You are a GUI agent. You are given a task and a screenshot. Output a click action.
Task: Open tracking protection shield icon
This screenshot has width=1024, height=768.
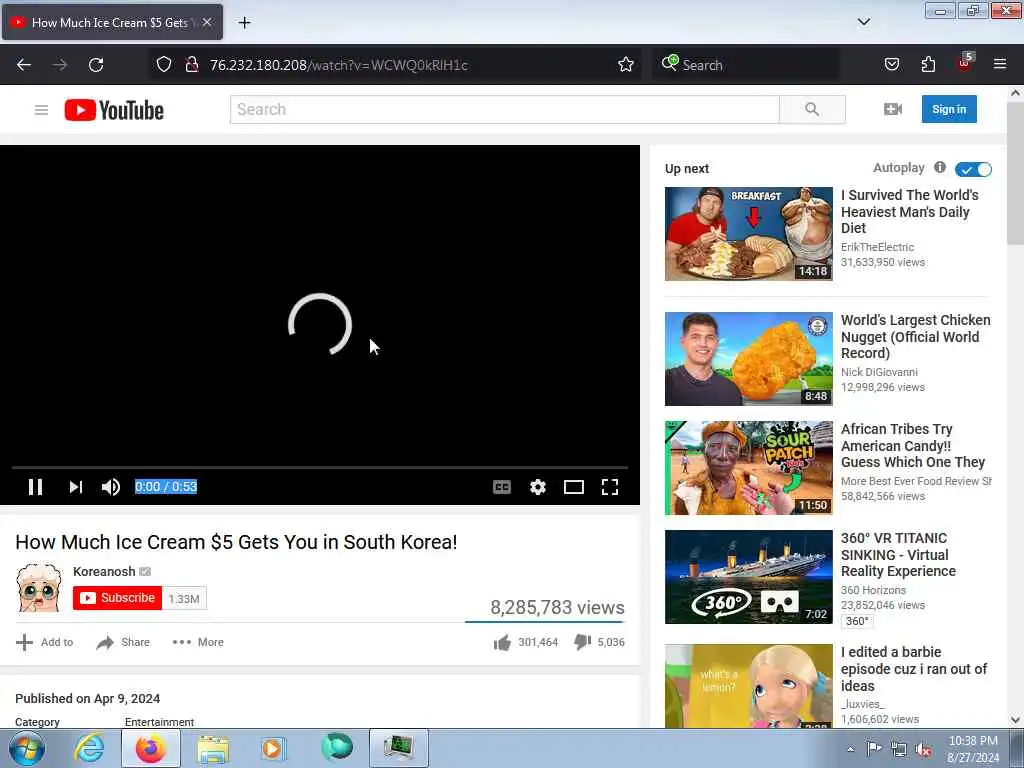pos(164,64)
